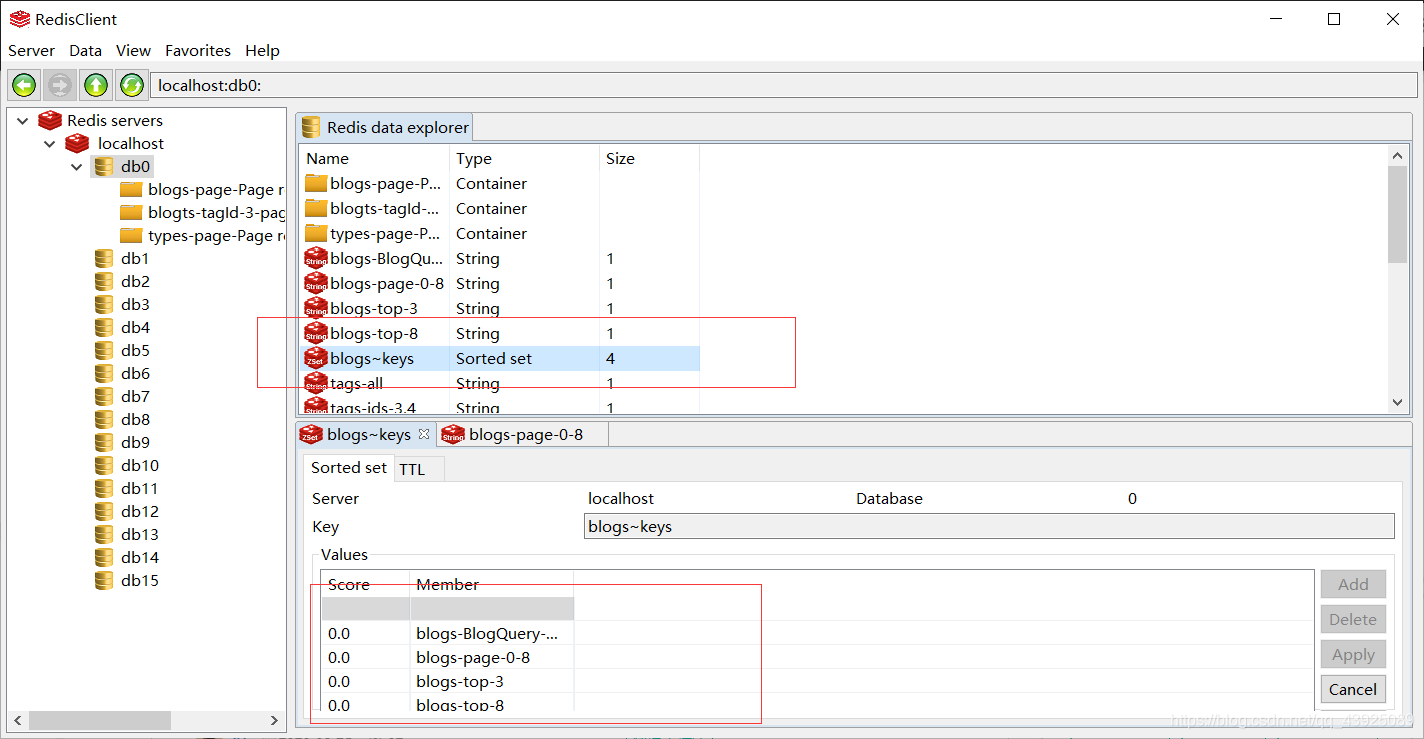The width and height of the screenshot is (1424, 739).
Task: Select db0 database icon in tree
Action: click(x=104, y=167)
